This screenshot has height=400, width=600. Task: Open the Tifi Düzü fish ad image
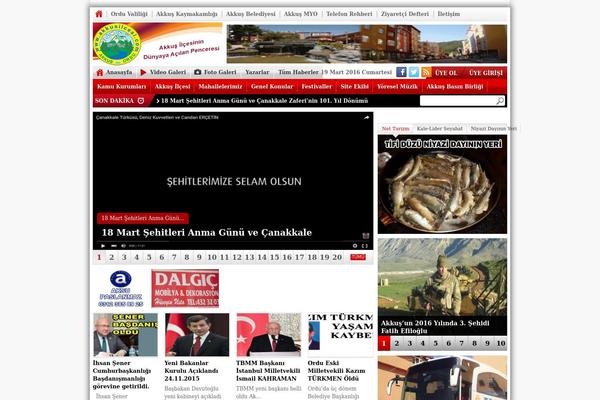click(x=442, y=184)
